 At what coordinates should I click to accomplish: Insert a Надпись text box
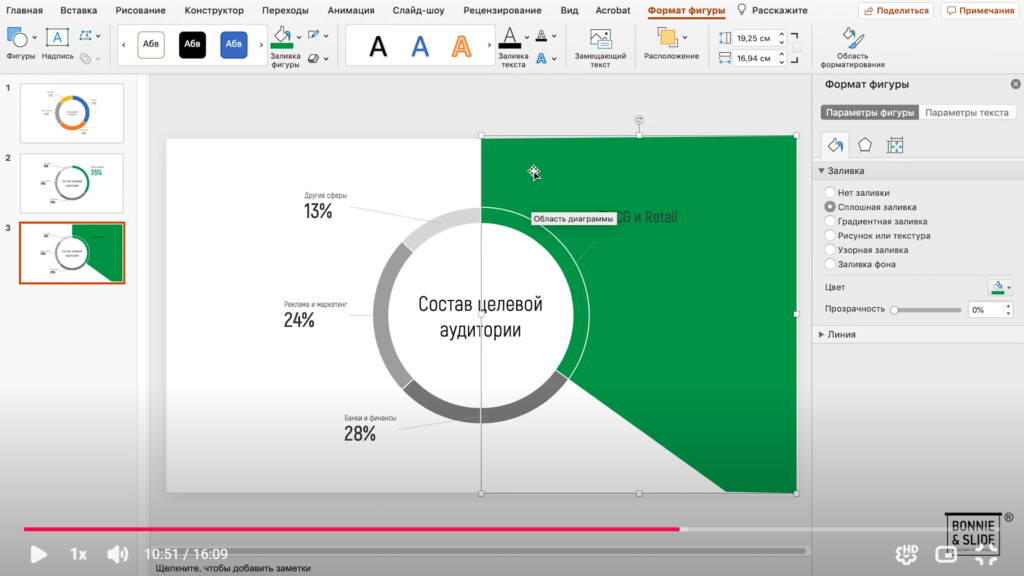point(57,38)
